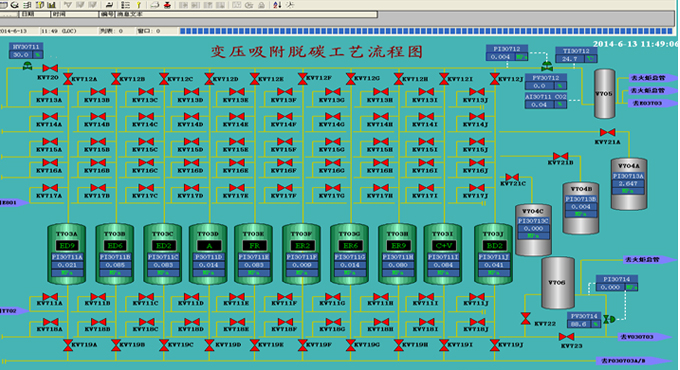Toggle valve KV720
This screenshot has width=680, height=370.
(50, 68)
